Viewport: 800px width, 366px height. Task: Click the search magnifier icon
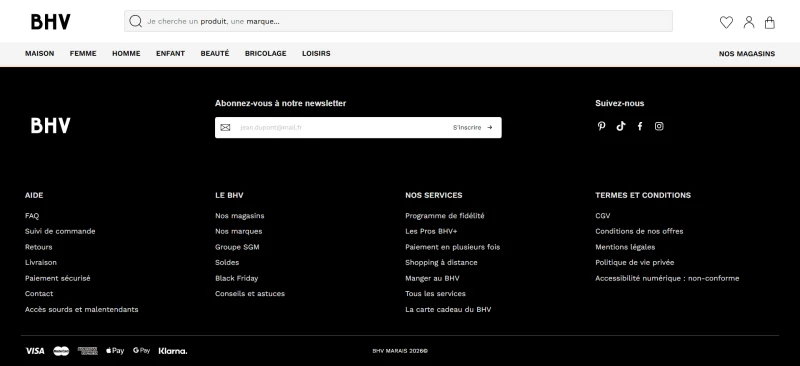135,21
